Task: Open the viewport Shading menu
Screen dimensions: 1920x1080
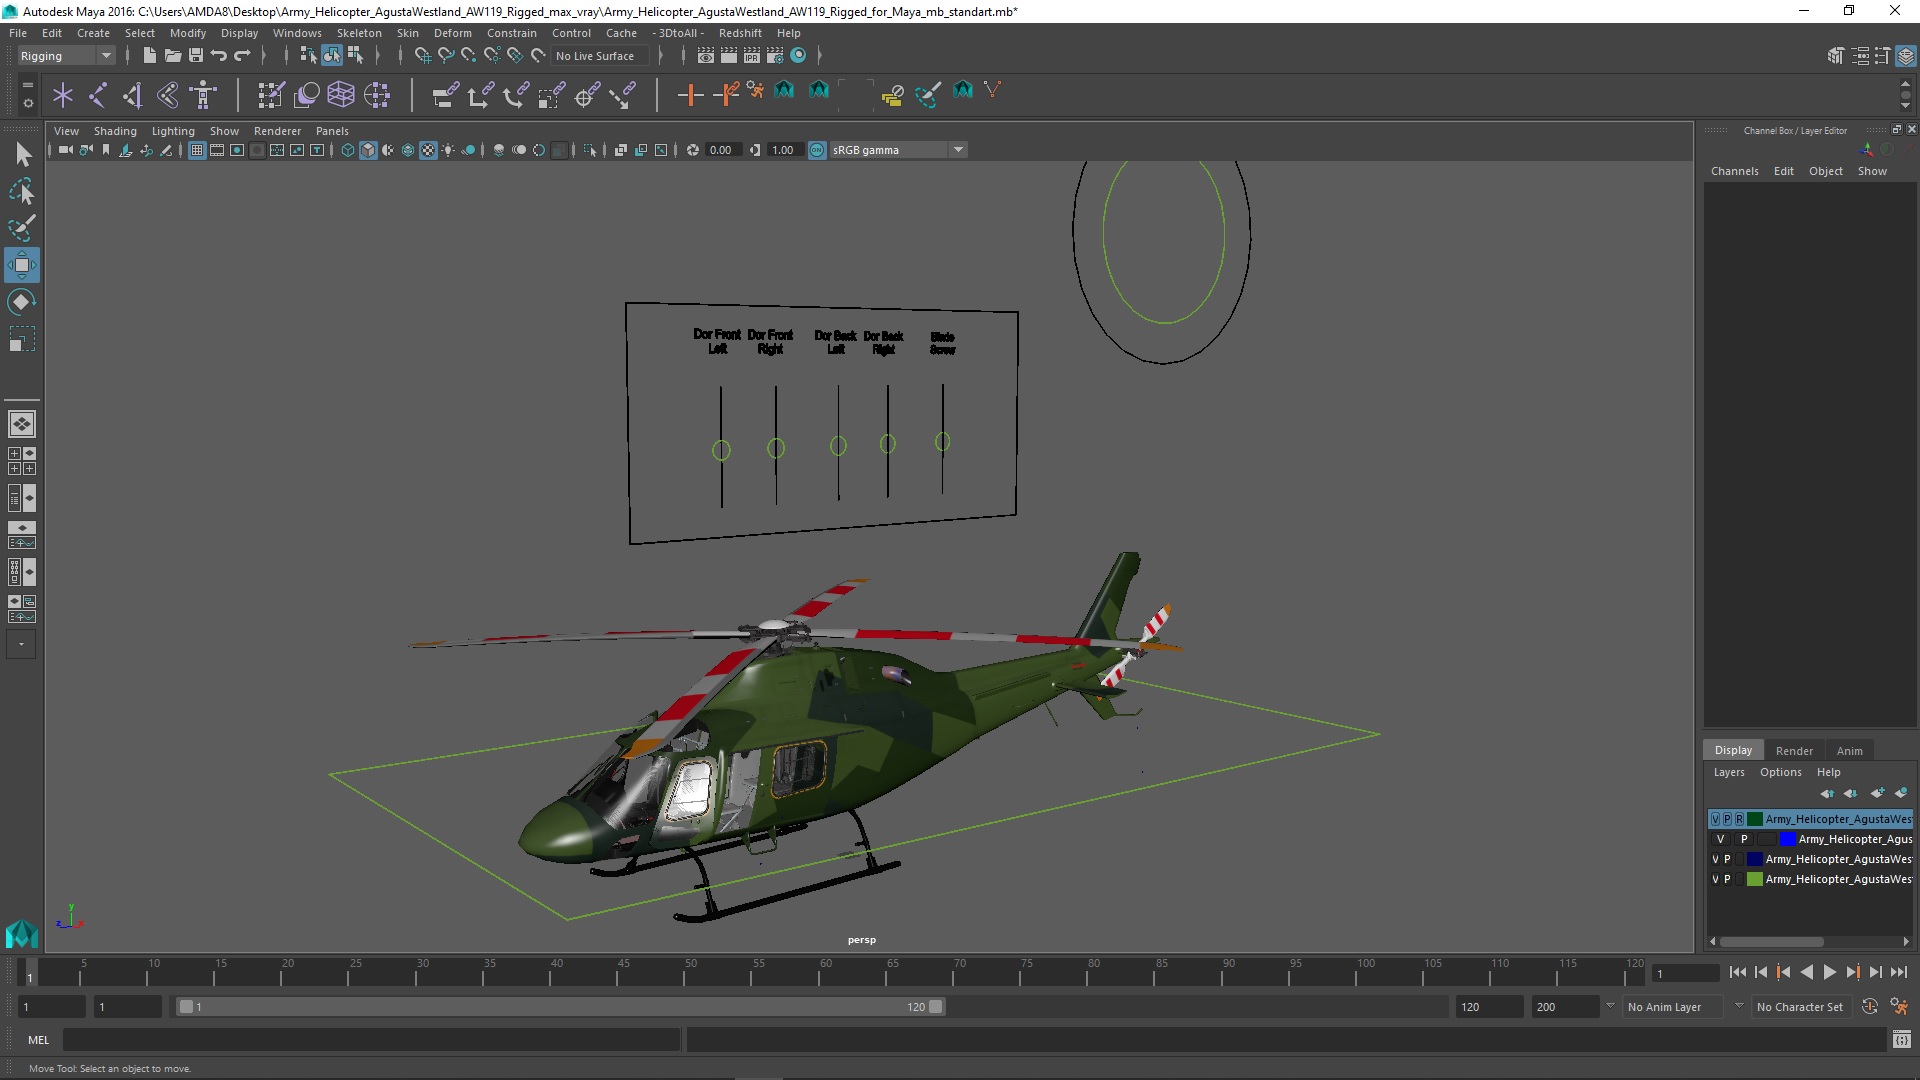Action: point(115,131)
